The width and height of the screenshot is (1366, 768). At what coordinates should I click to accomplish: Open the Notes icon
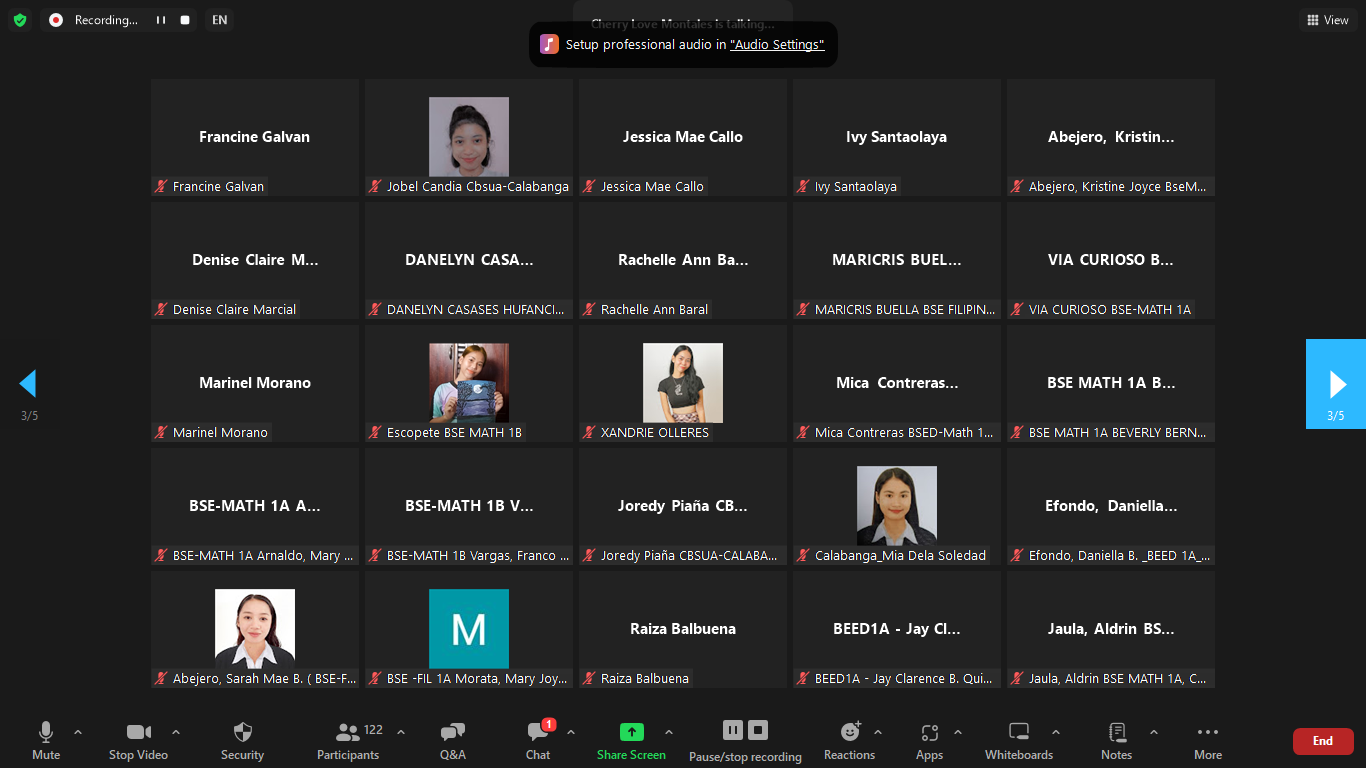point(1116,732)
